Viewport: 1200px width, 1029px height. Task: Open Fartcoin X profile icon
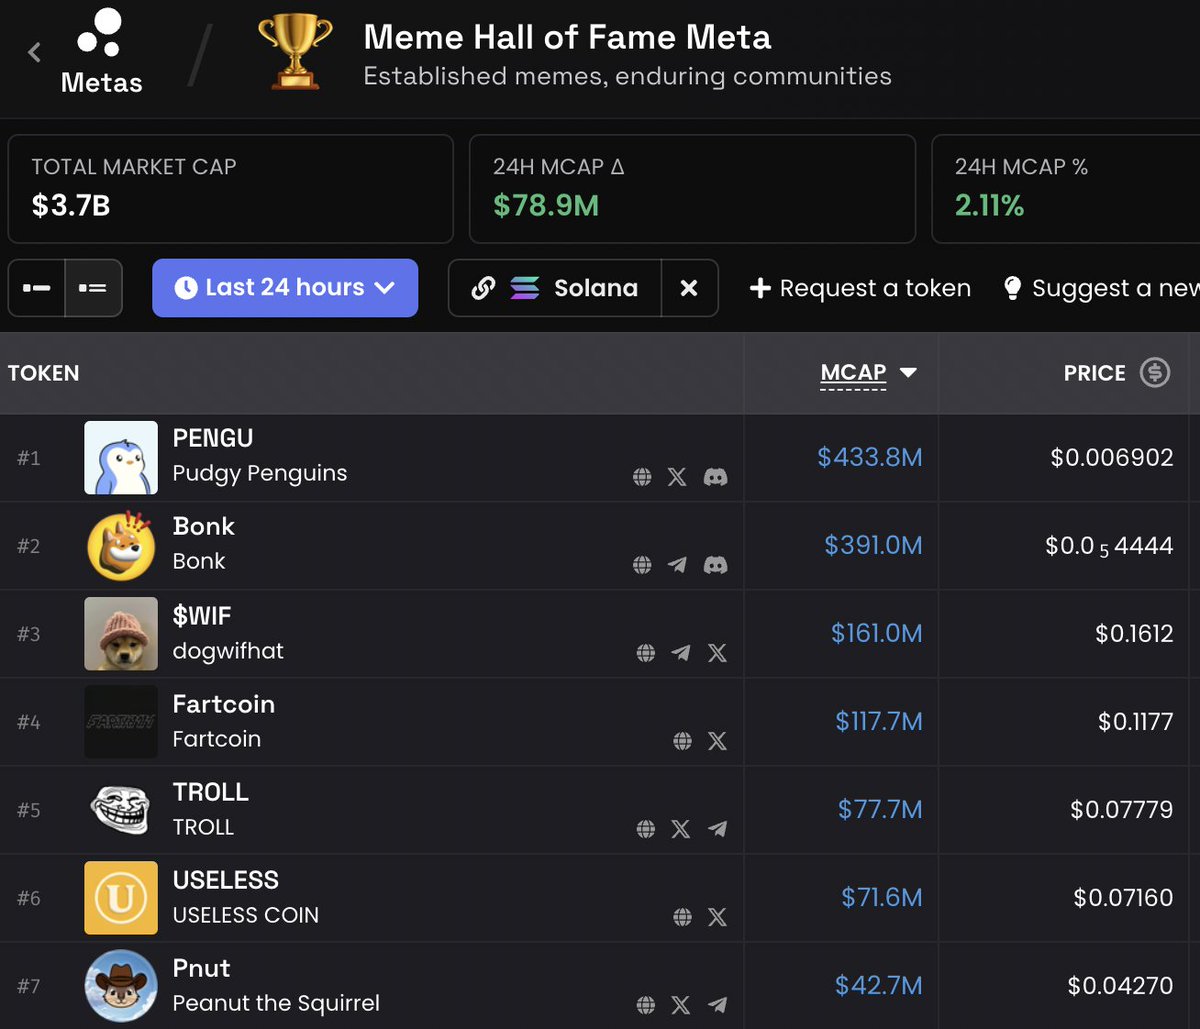point(717,741)
